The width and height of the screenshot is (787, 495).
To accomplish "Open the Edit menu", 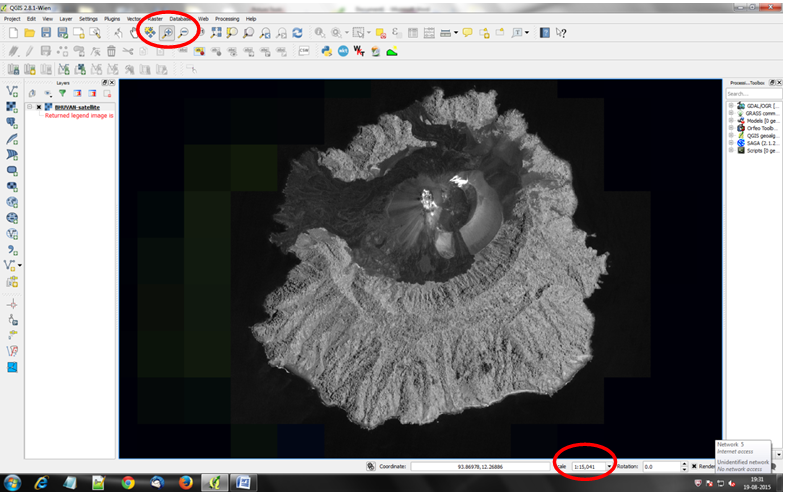I will [x=31, y=19].
